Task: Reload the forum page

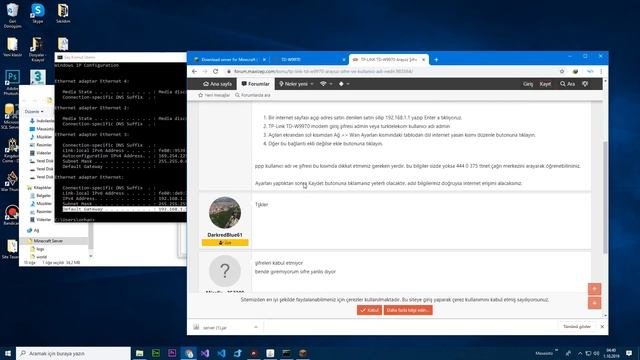Action: tap(216, 71)
